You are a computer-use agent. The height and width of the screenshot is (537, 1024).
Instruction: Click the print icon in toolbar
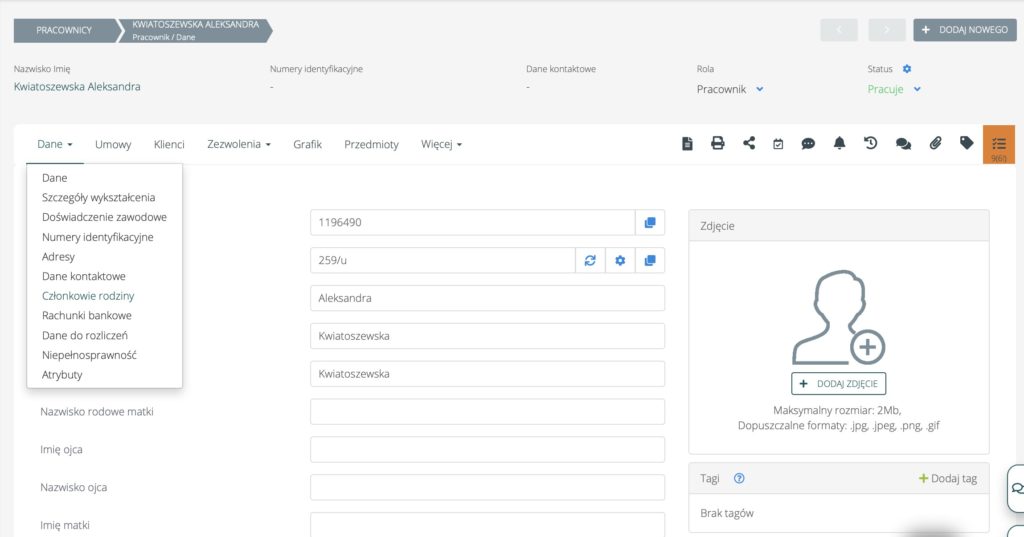(x=717, y=144)
